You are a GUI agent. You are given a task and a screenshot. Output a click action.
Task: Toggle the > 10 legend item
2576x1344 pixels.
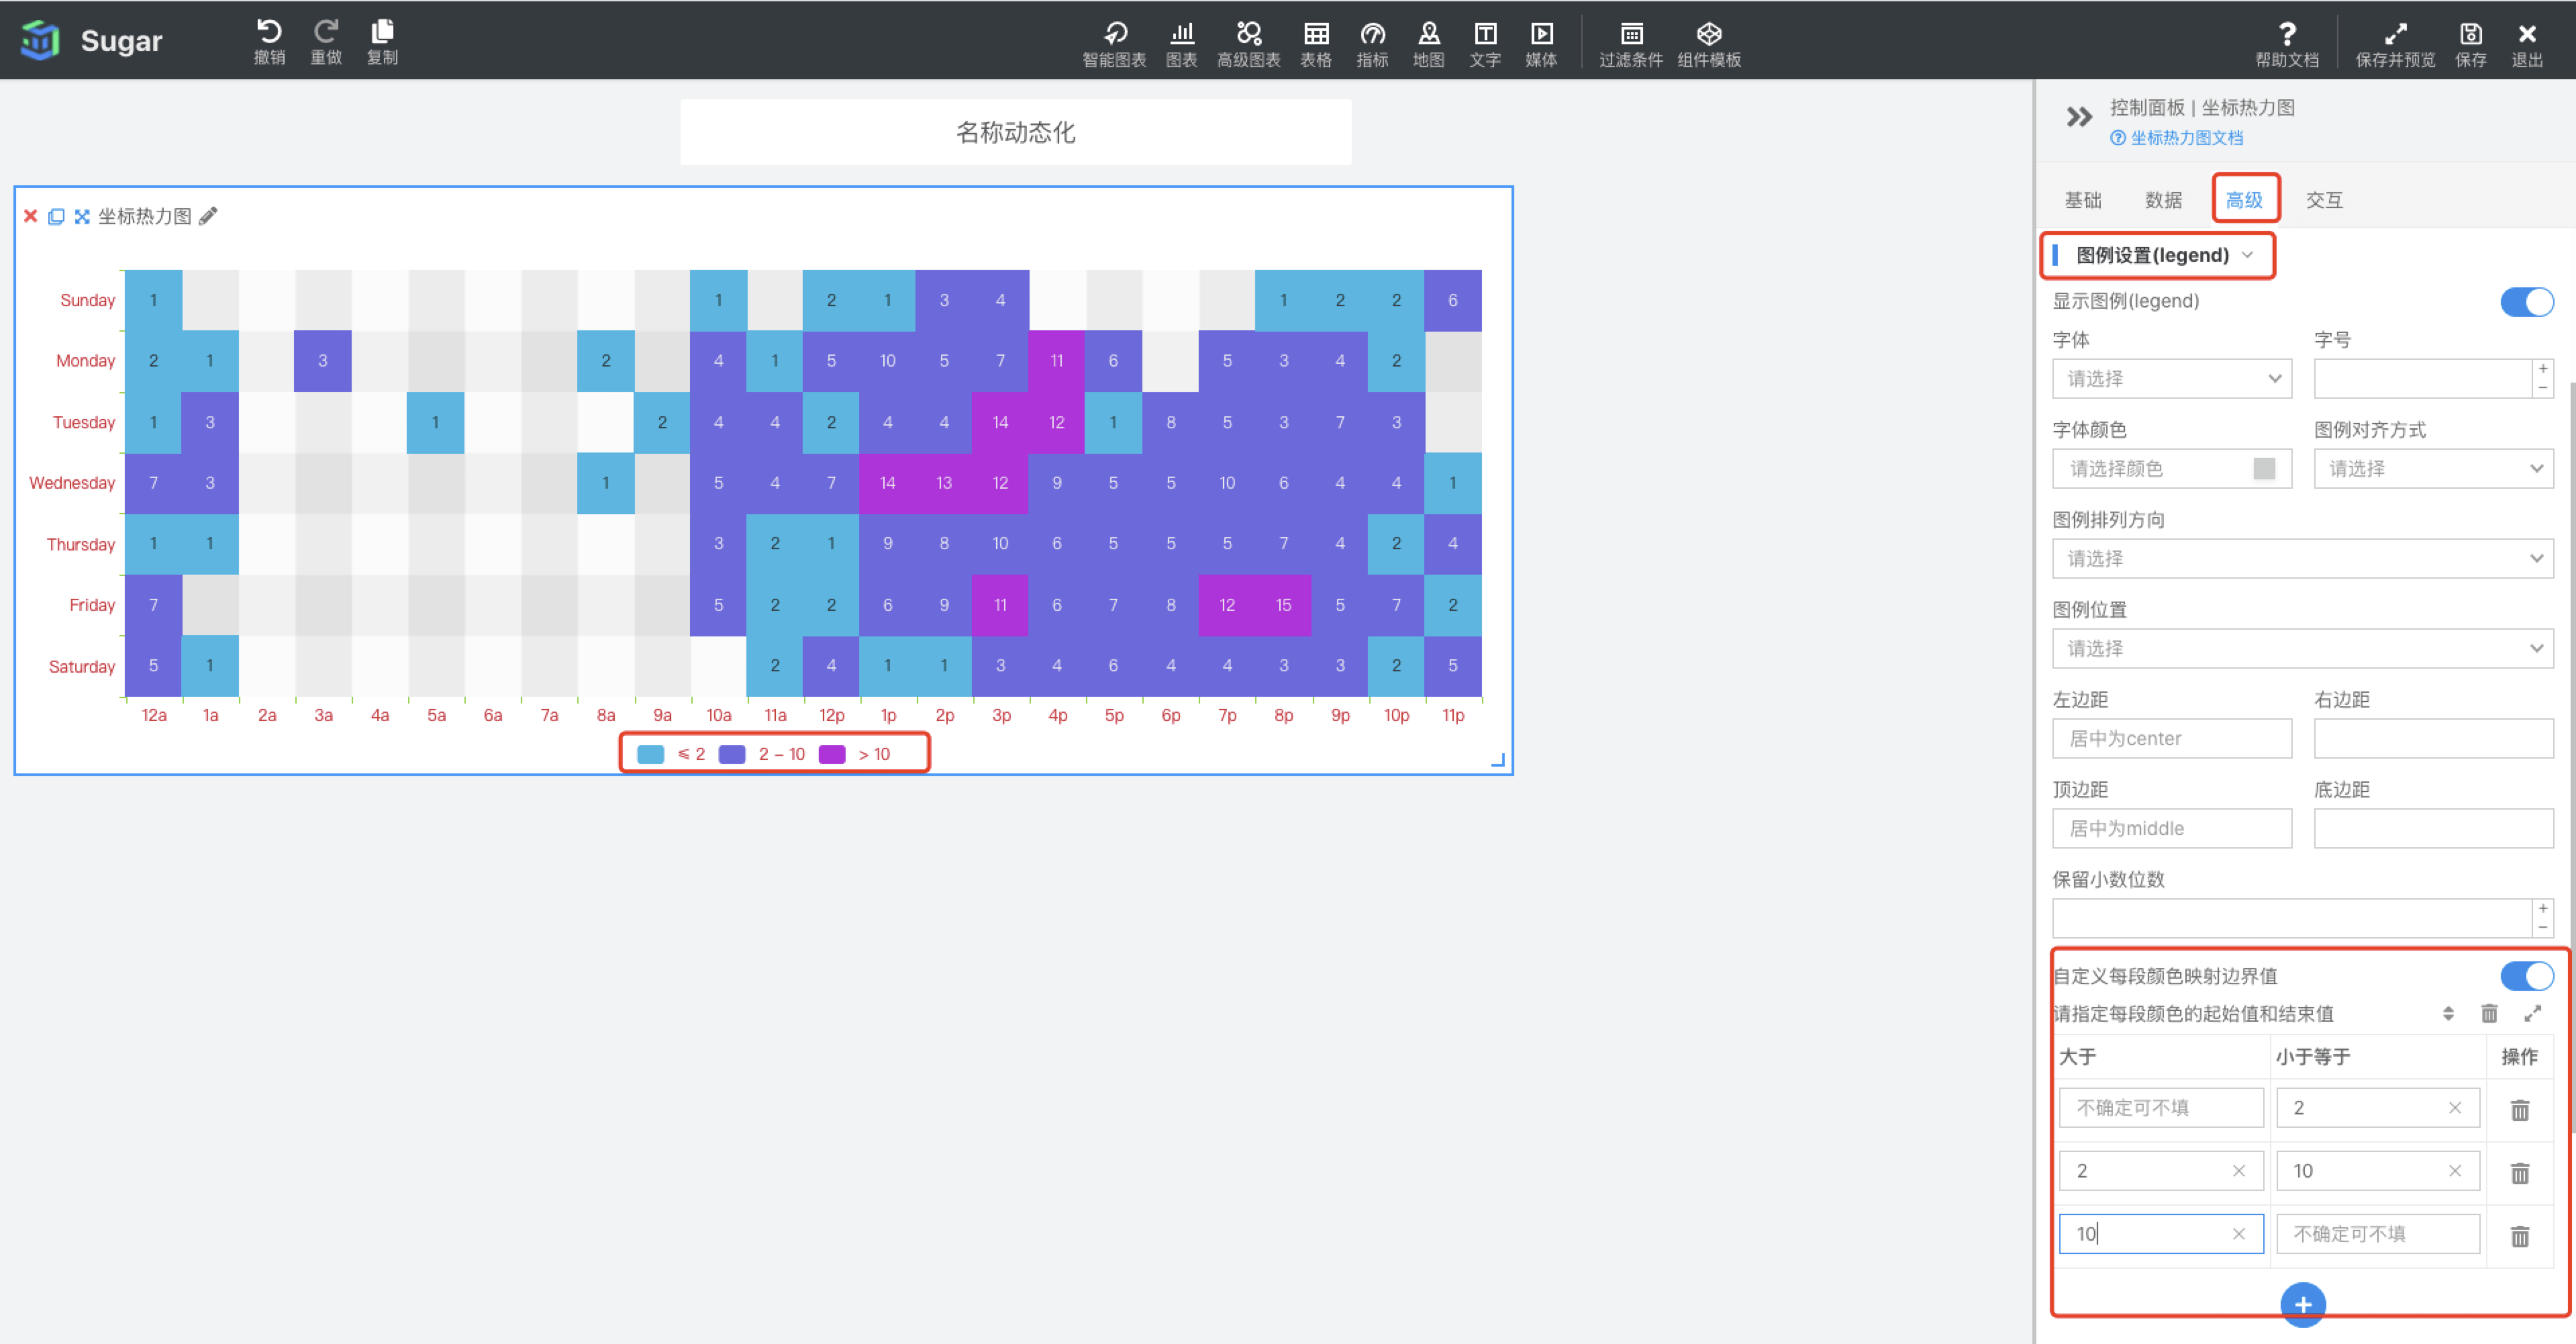855,754
